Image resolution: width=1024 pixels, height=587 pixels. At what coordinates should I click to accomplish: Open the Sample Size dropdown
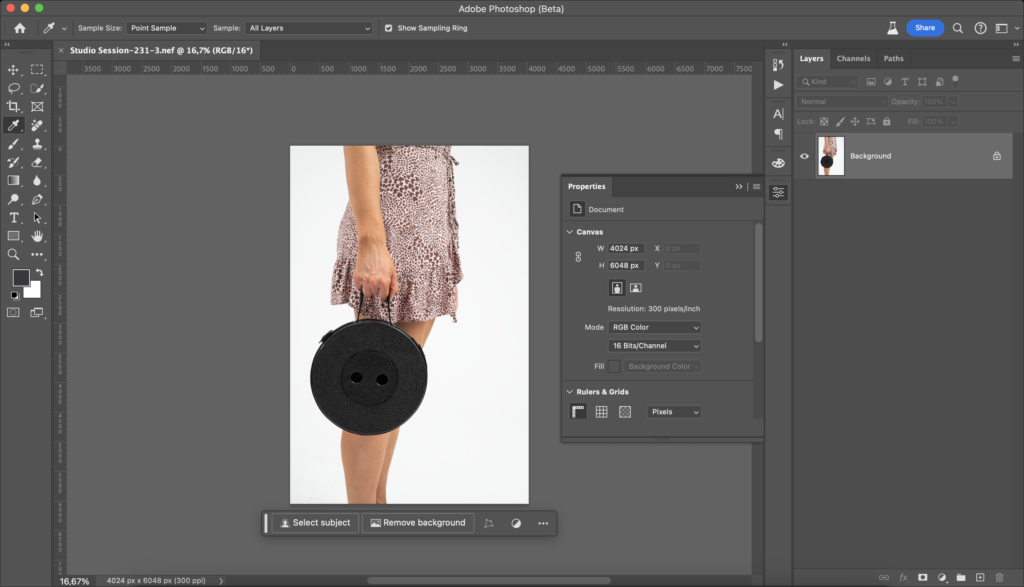pyautogui.click(x=167, y=28)
